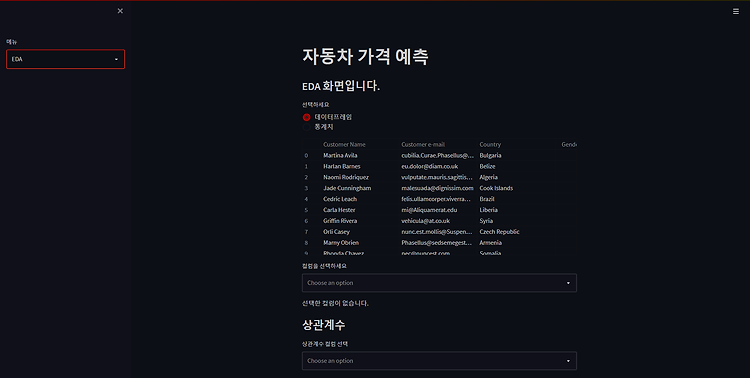Open the 상관계수 컬럼 선택 multiselect dropdown
The image size is (750, 378).
click(439, 361)
